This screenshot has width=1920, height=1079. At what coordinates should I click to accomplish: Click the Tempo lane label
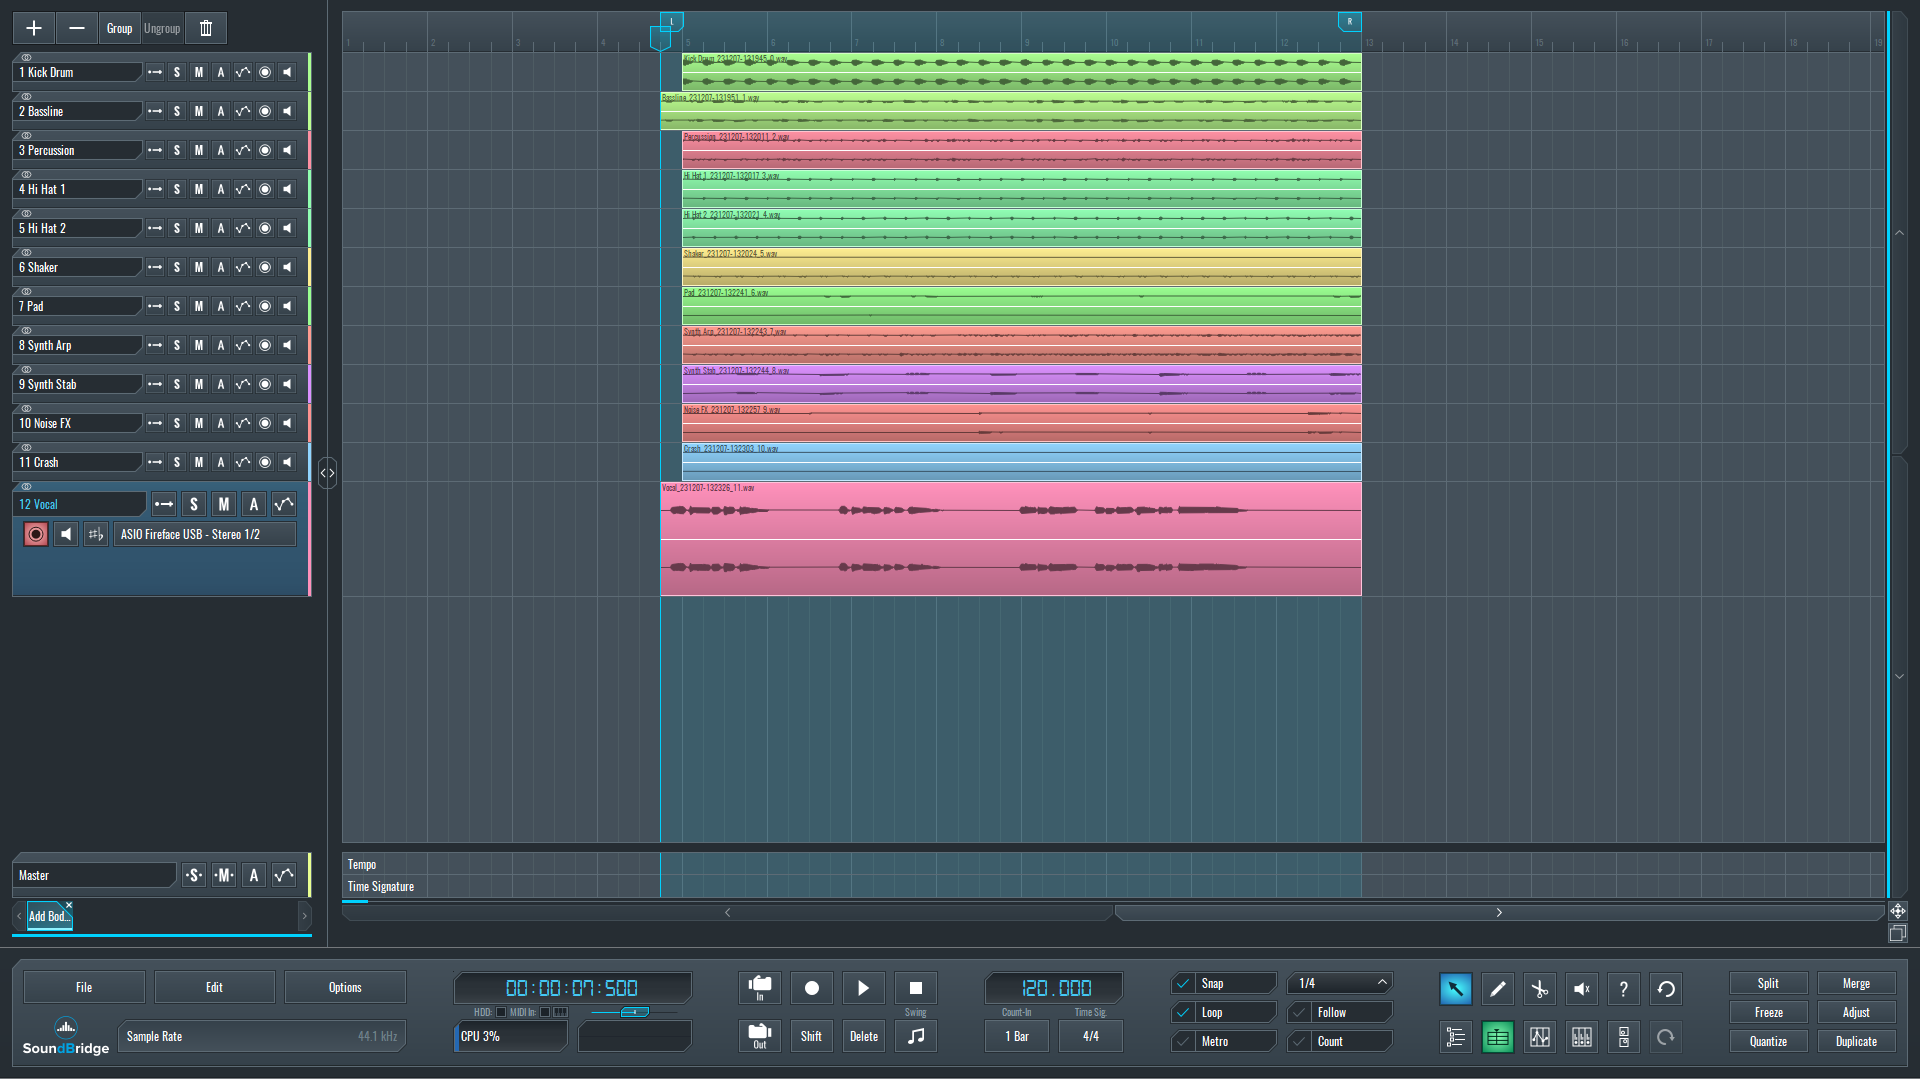click(362, 864)
